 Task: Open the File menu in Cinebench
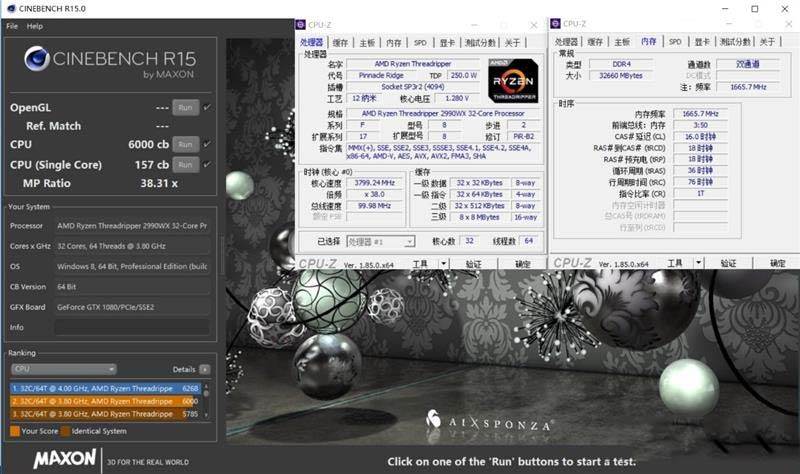[12, 26]
